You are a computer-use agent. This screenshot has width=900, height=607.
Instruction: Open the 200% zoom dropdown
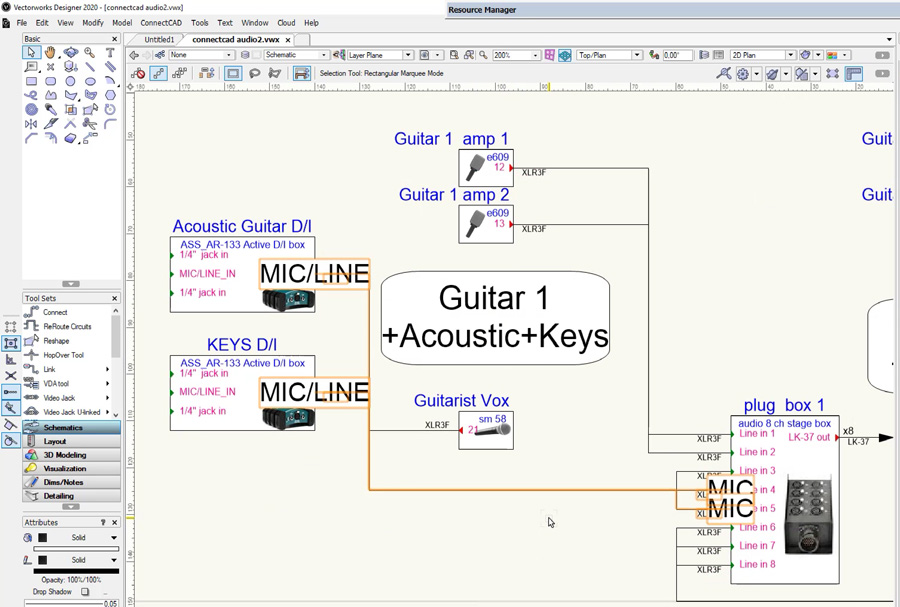(517, 55)
